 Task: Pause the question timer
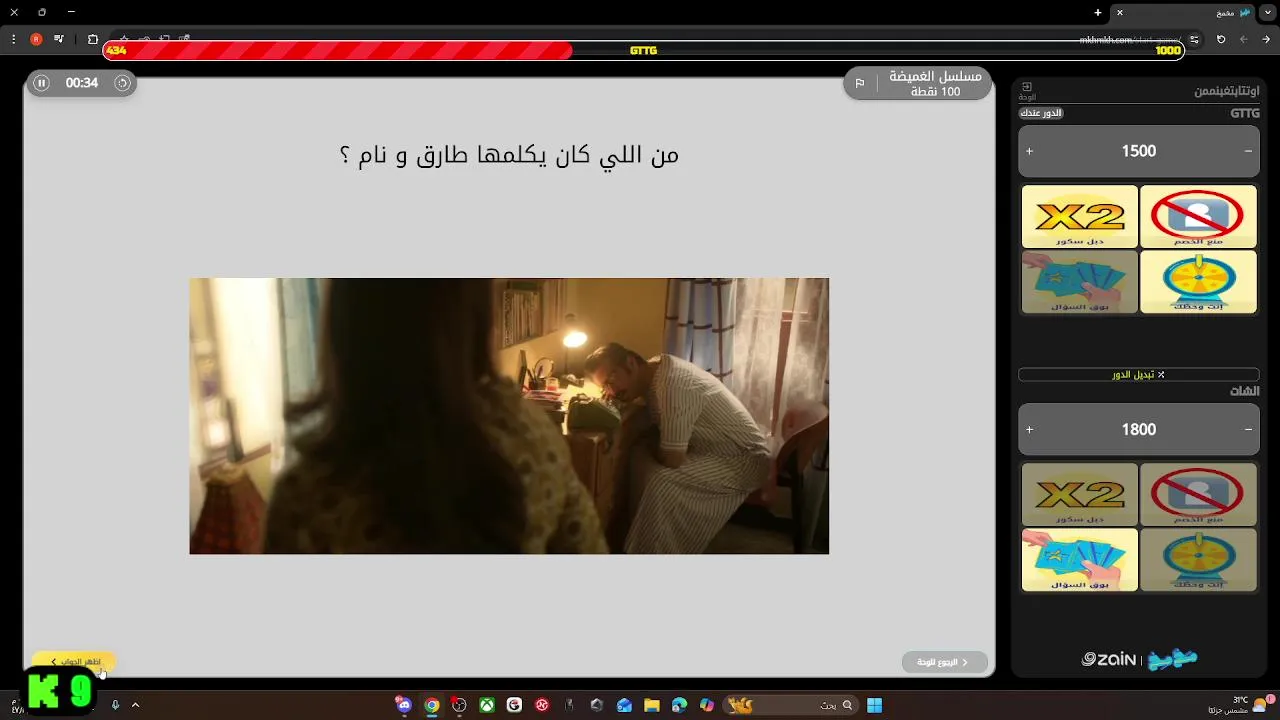coord(41,83)
